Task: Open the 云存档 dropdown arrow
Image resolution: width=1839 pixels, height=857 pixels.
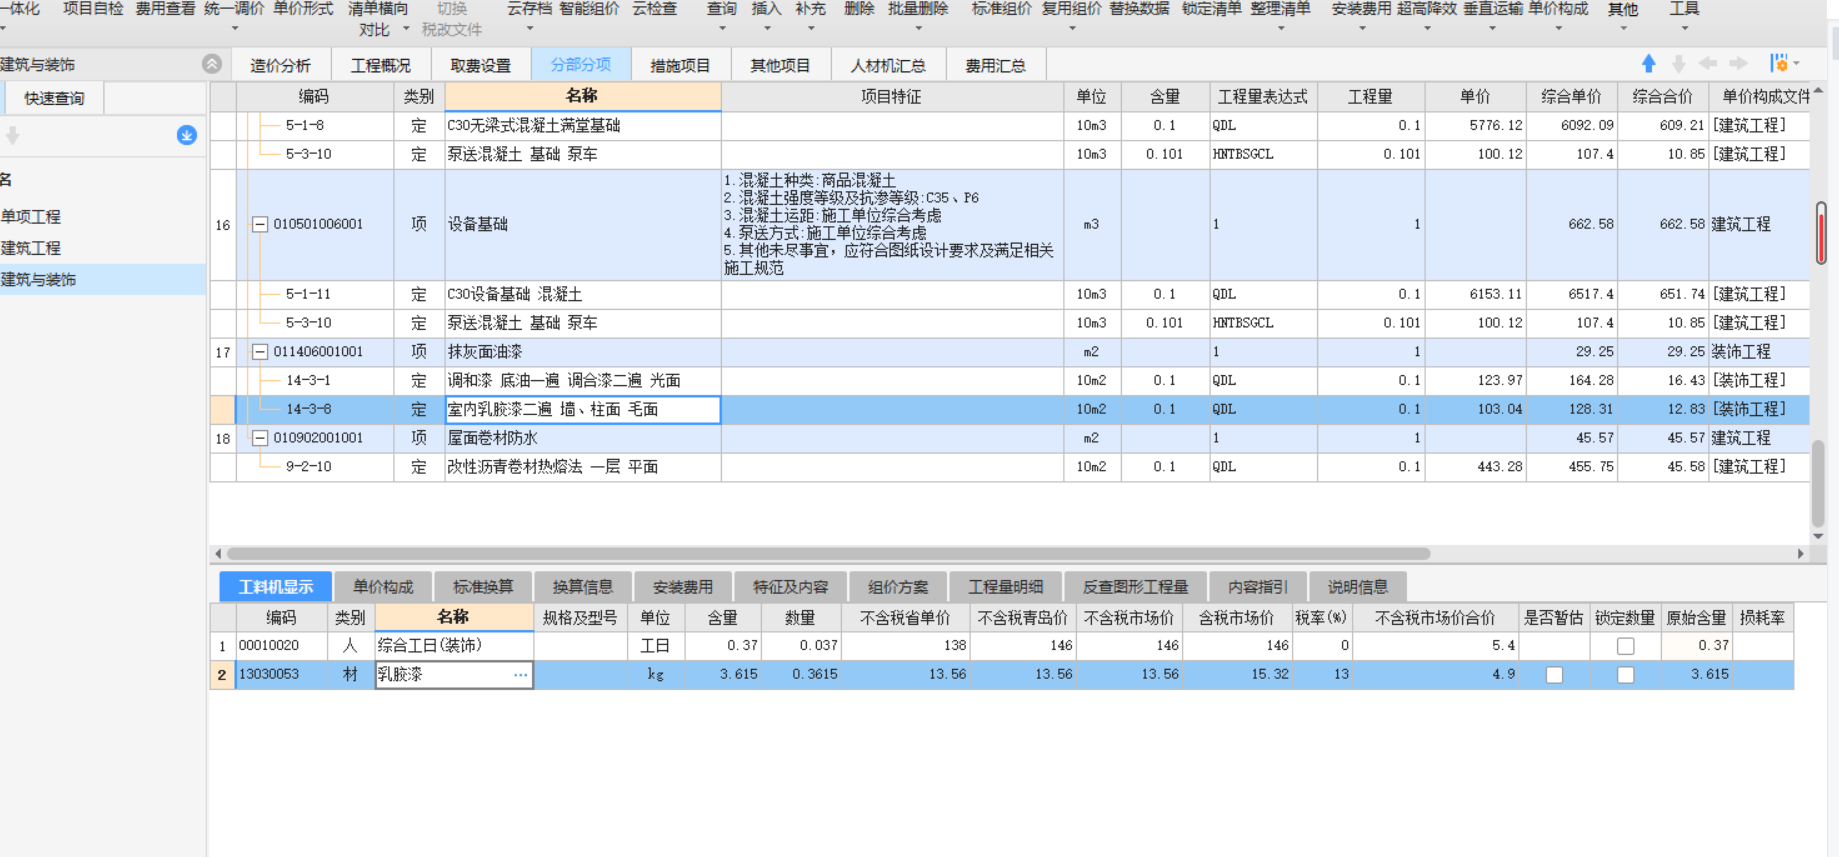Action: (529, 29)
